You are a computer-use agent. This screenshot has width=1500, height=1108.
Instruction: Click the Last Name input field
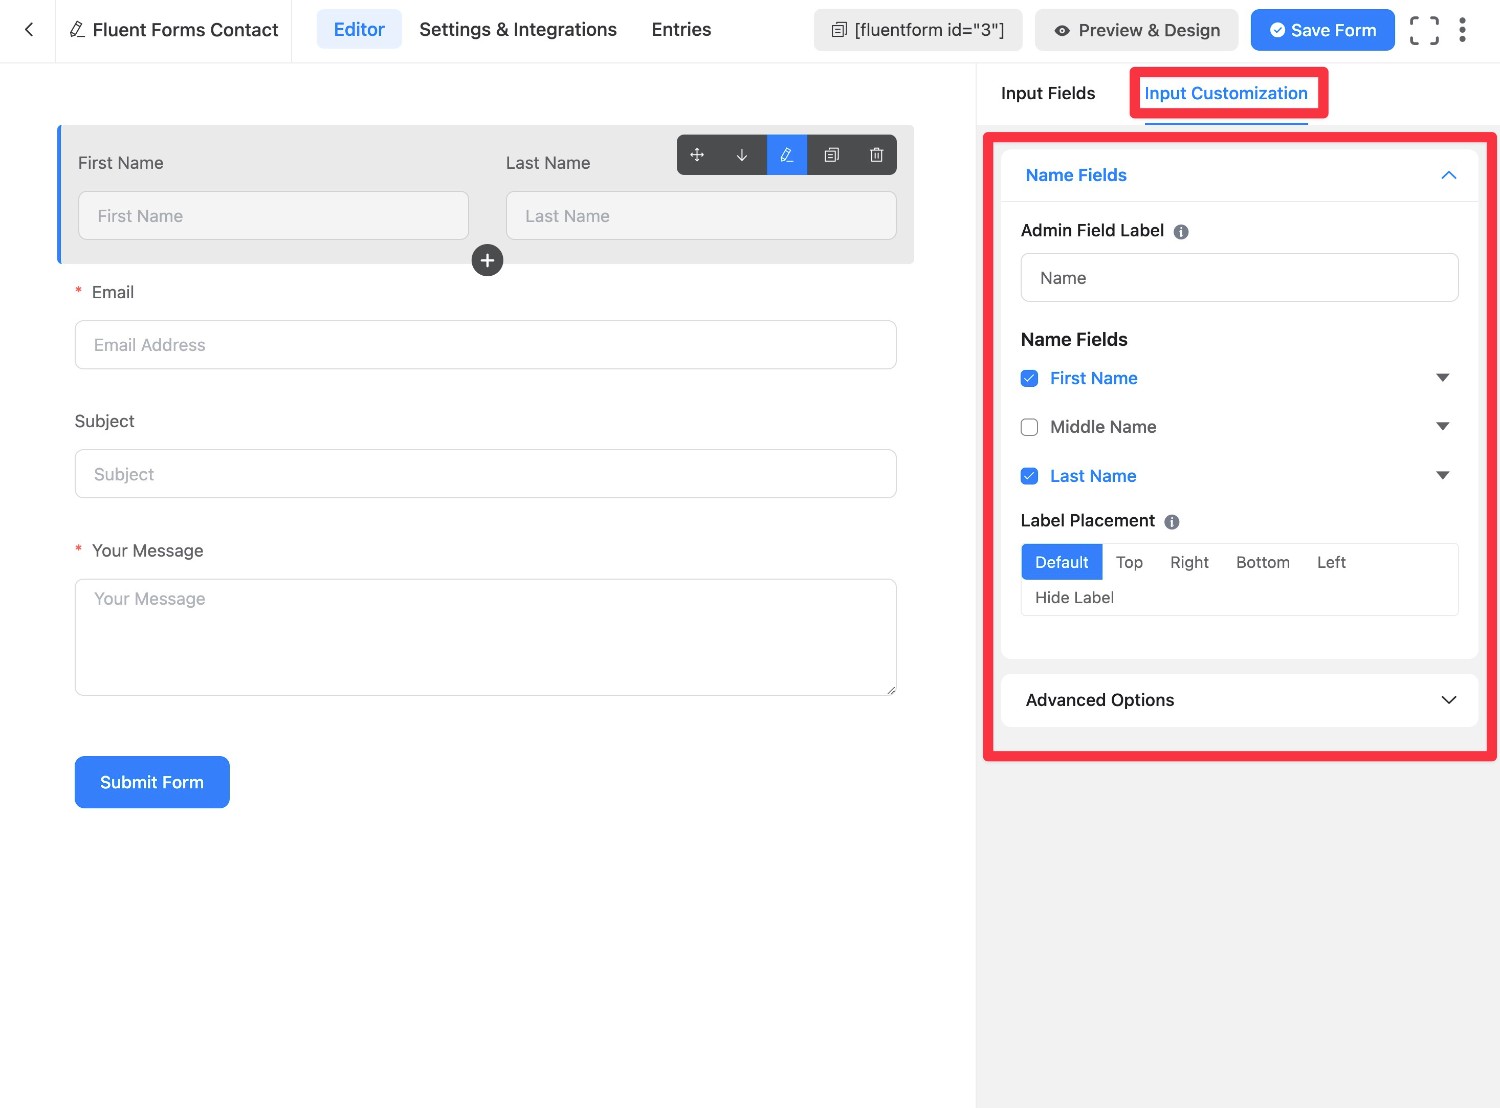pyautogui.click(x=701, y=216)
